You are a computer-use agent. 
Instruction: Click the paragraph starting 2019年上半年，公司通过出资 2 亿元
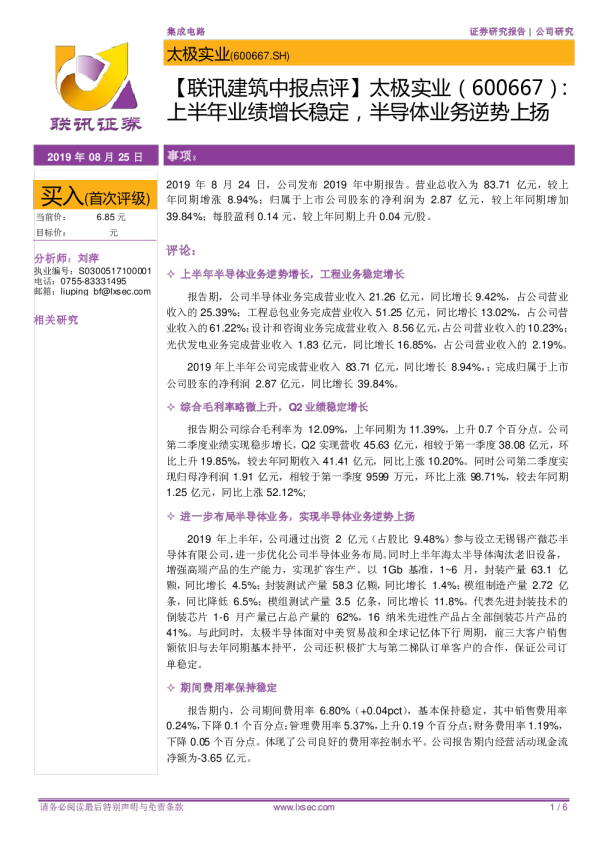367,601
